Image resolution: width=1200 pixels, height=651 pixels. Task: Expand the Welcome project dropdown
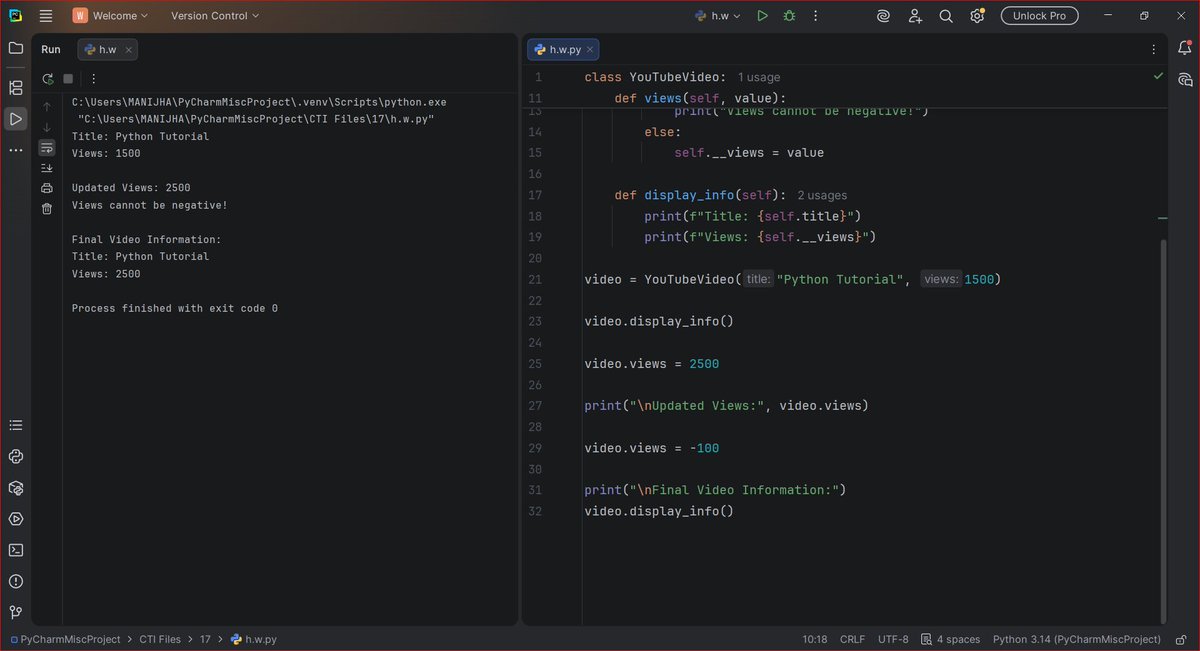(112, 16)
